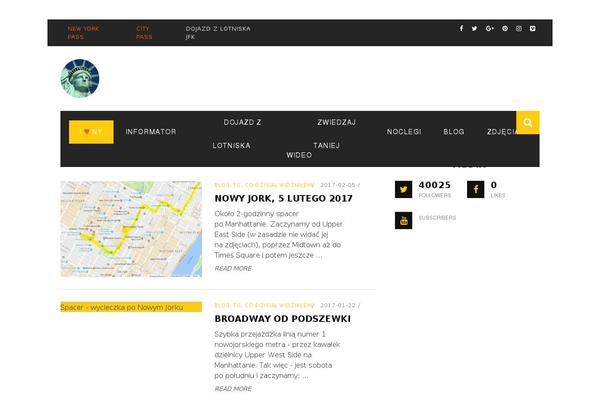Viewport: 600px width, 400px height.
Task: Open the post title BROADWAY OD PODSZEWKI
Action: (282, 318)
